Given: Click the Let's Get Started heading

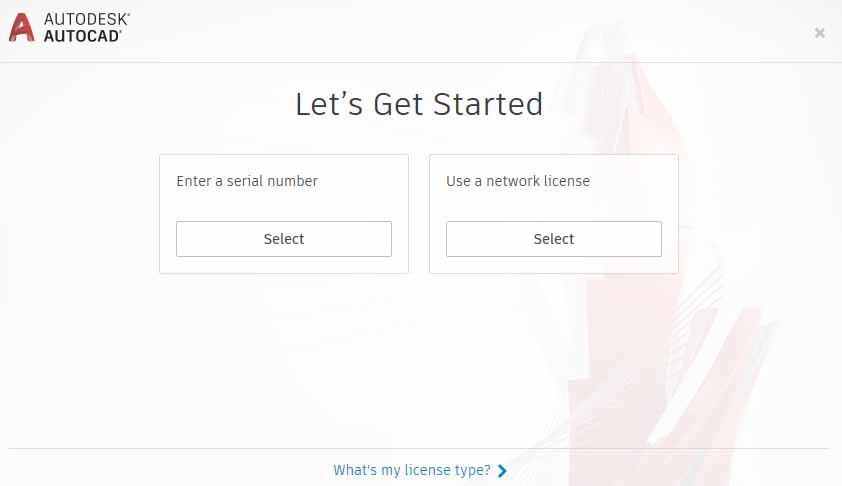Looking at the screenshot, I should click(x=419, y=104).
